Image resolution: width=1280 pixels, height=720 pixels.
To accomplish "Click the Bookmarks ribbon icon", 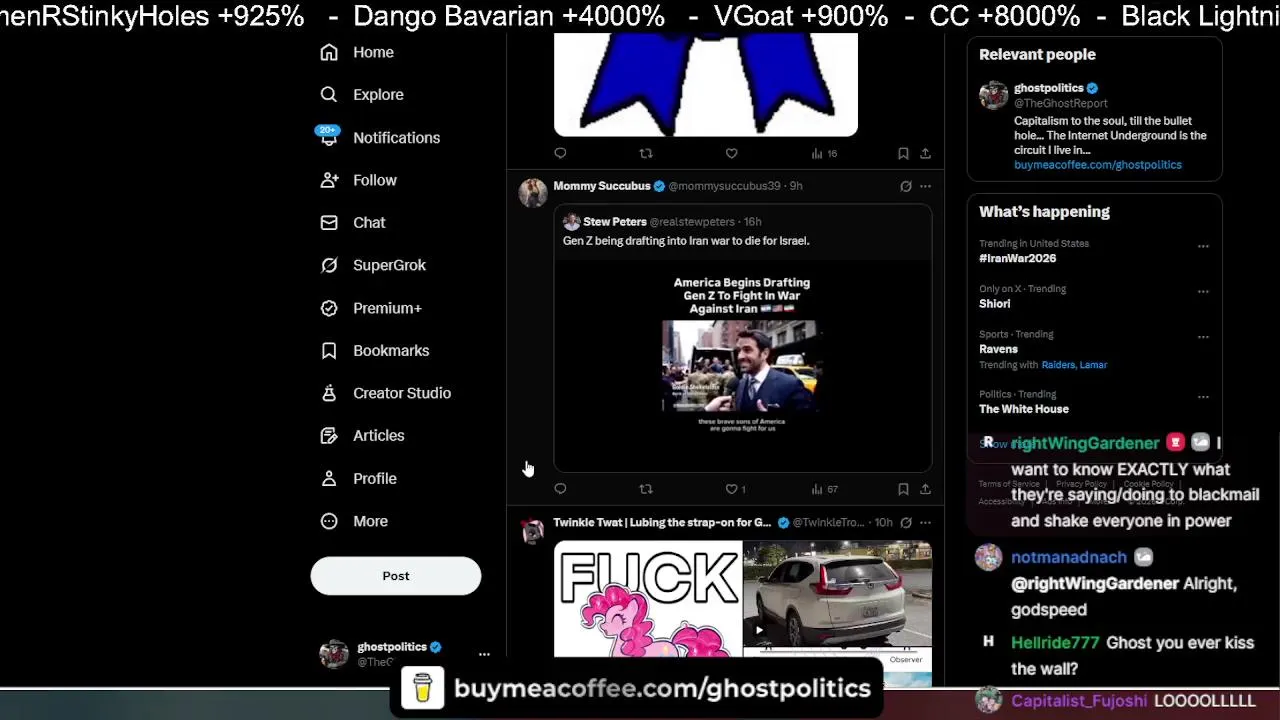I will click(329, 351).
